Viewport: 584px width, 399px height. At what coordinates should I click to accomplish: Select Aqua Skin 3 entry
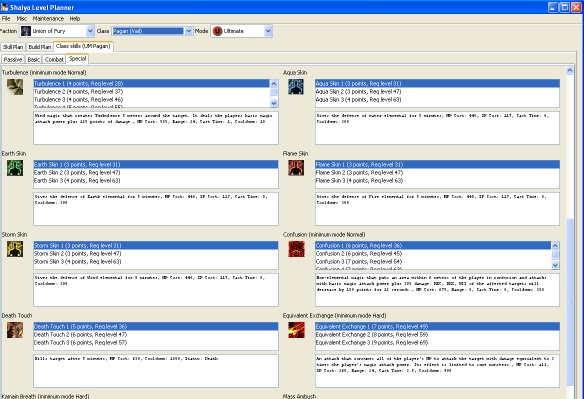click(x=437, y=99)
